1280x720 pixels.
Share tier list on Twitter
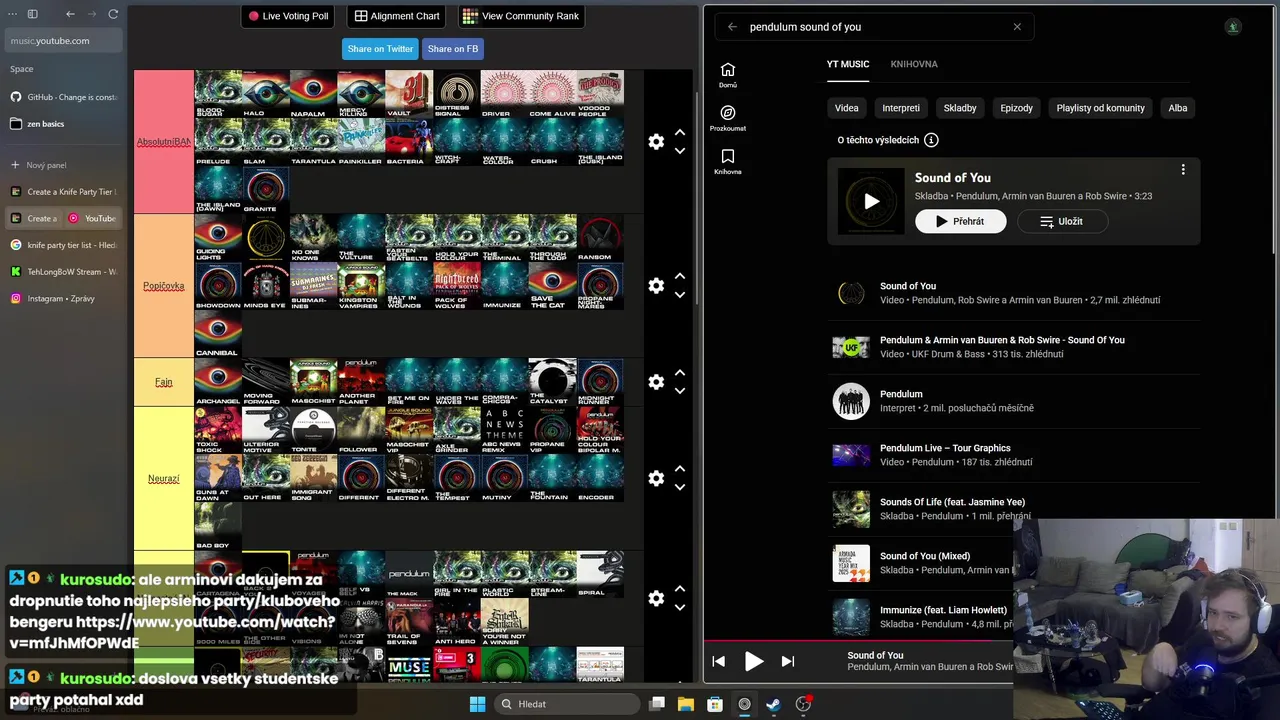tap(380, 49)
